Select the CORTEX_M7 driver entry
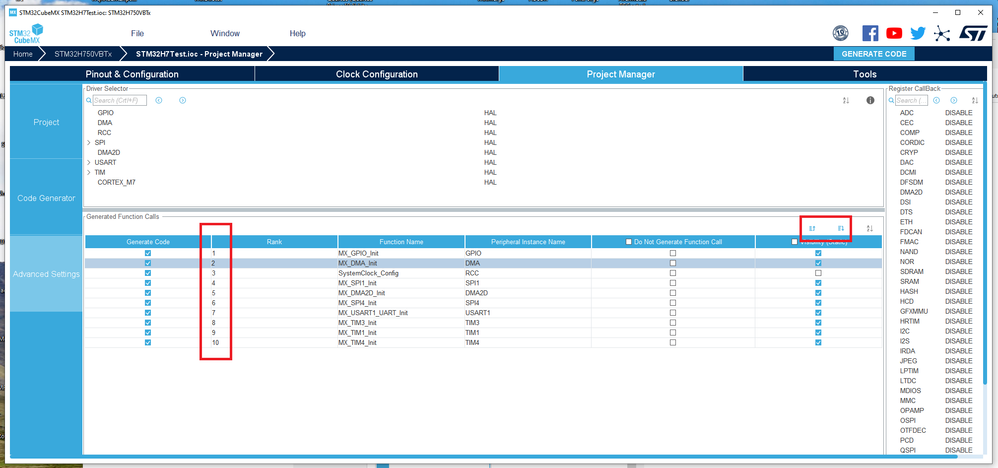This screenshot has width=998, height=468. (x=116, y=182)
